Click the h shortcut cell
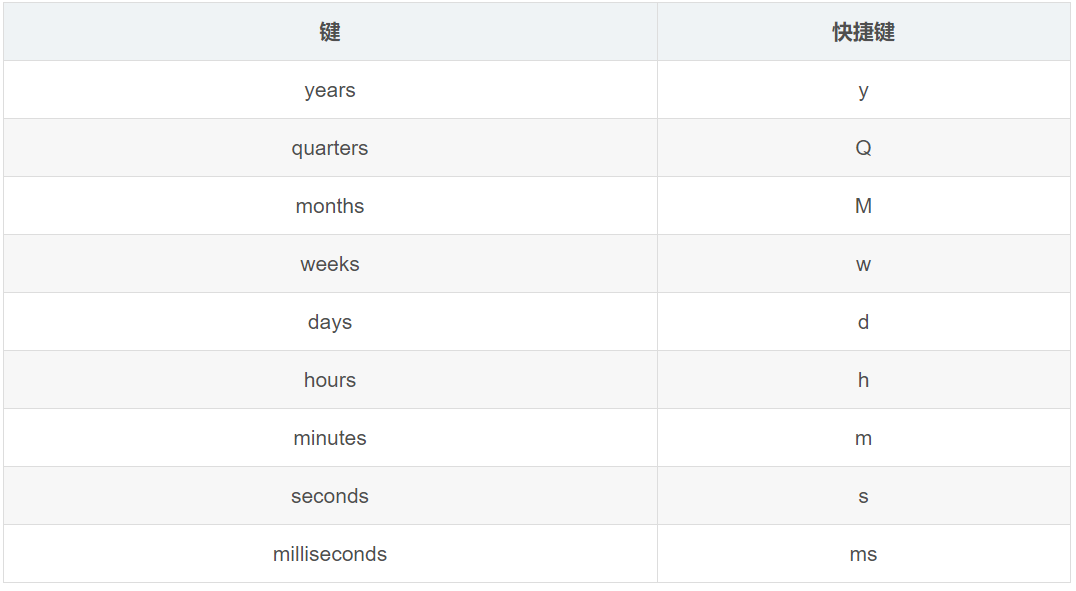This screenshot has height=591, width=1076. tap(863, 380)
